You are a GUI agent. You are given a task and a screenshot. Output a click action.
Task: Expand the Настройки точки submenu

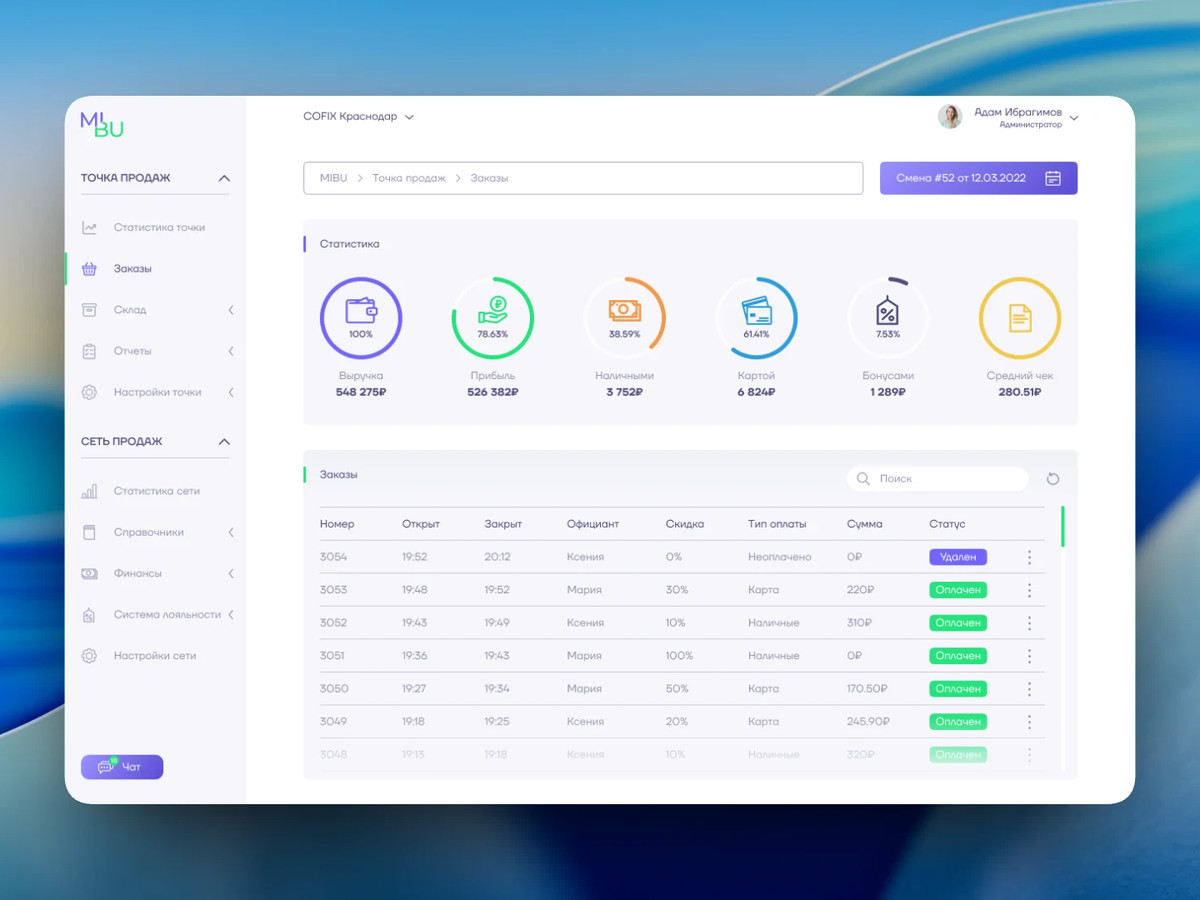point(231,392)
